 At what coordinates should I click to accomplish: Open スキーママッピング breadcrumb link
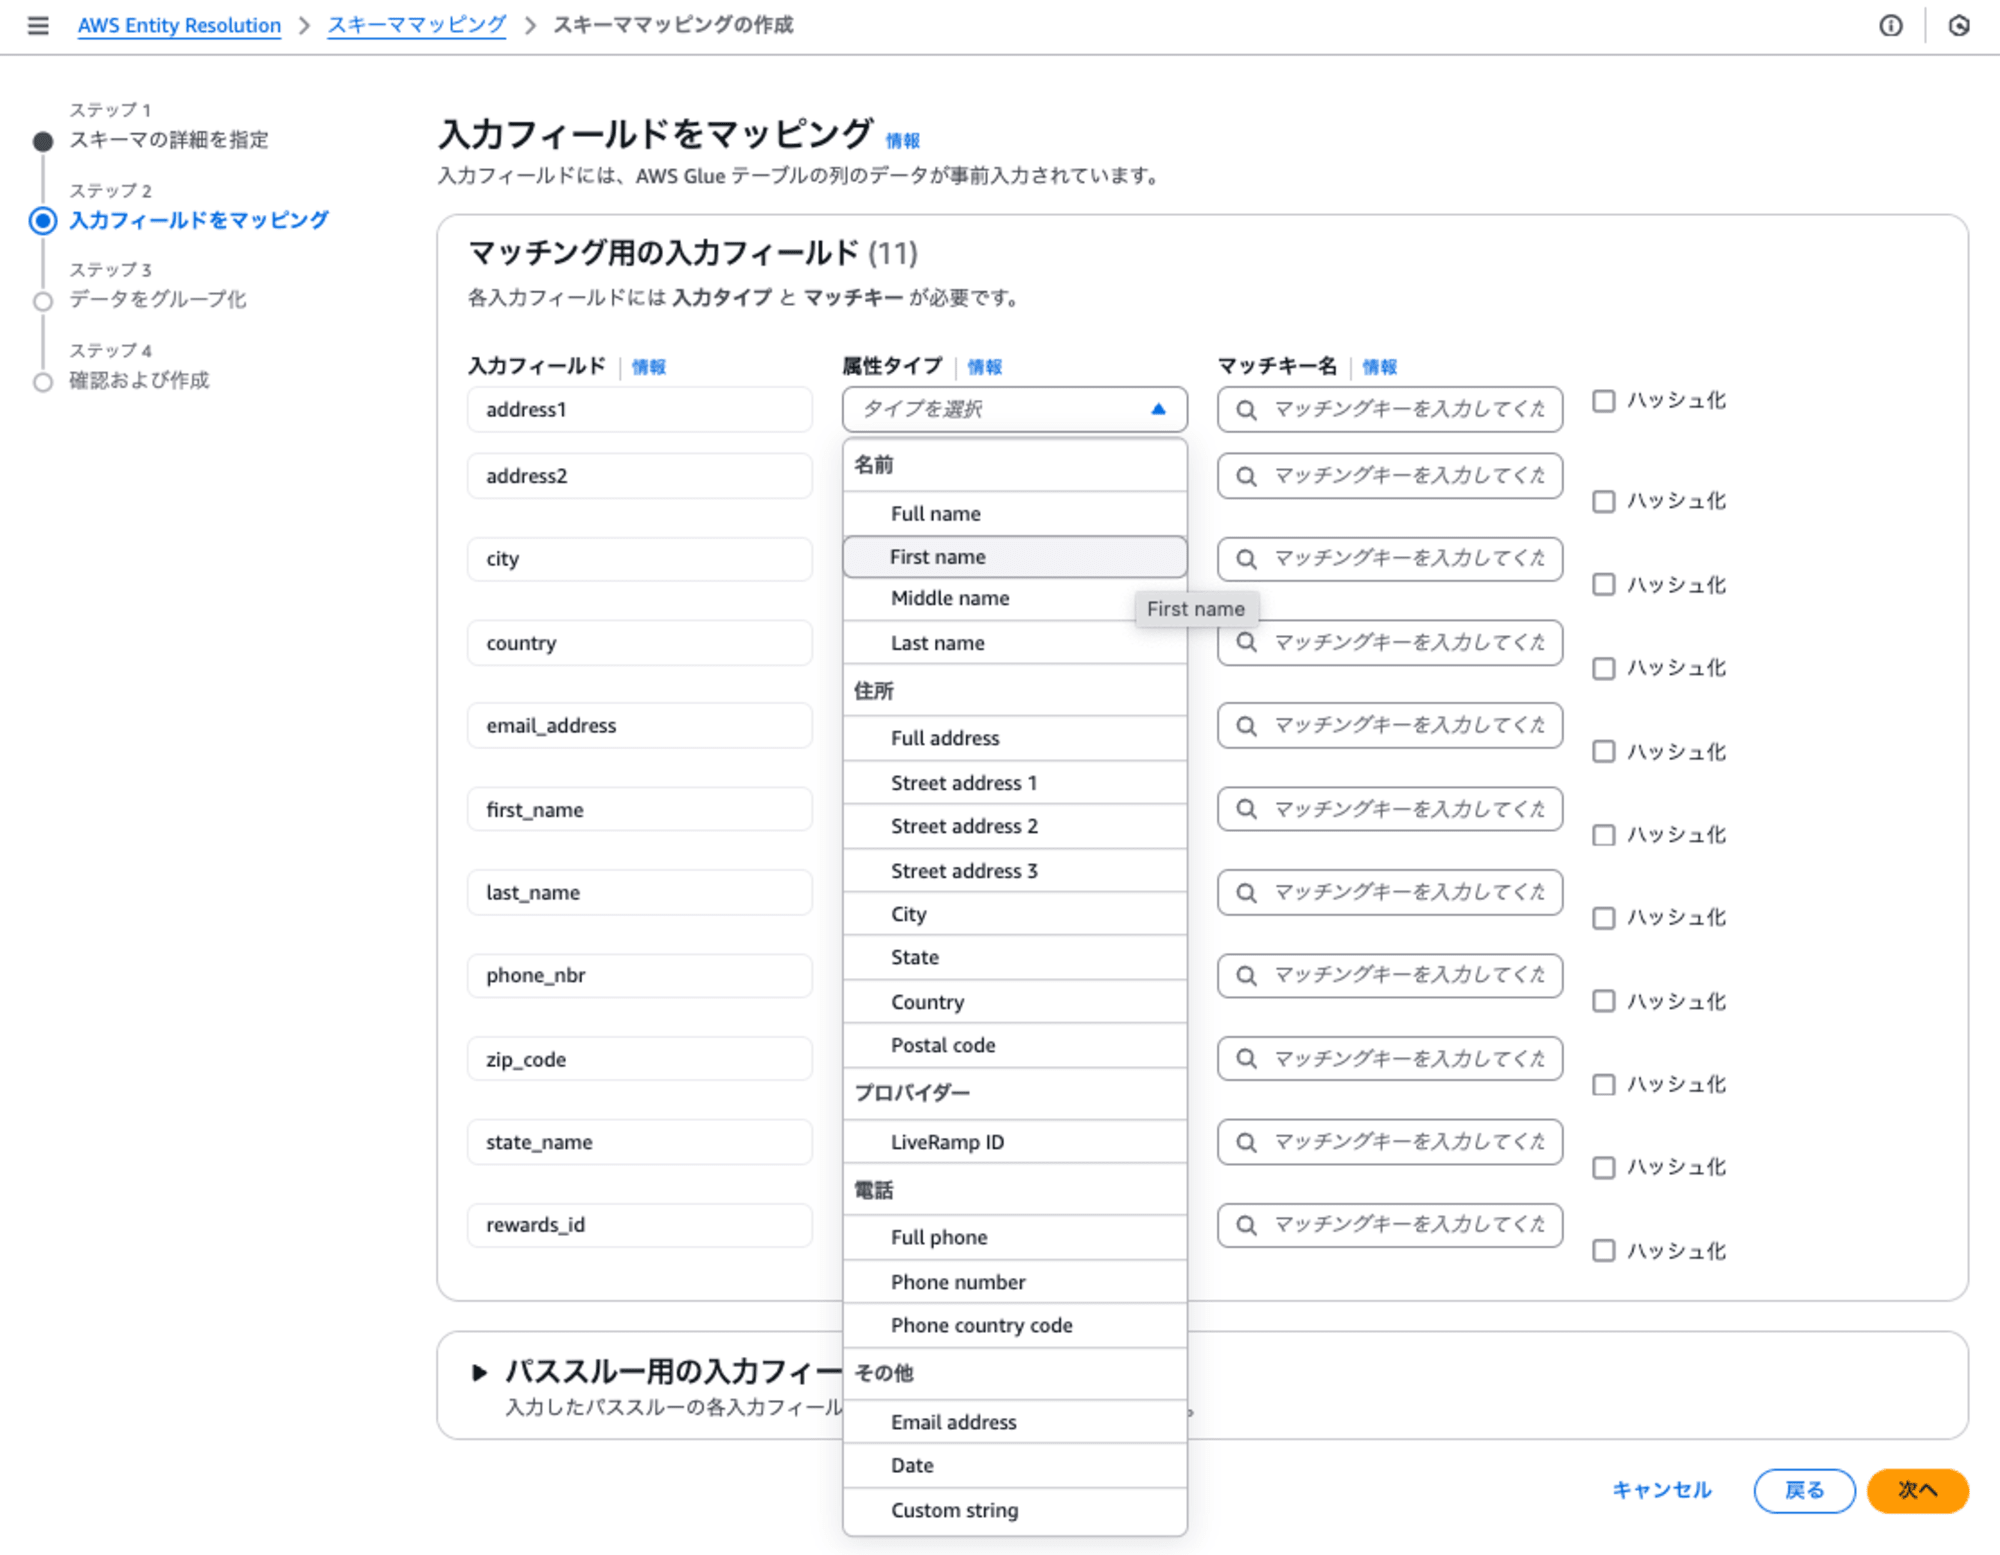coord(417,25)
